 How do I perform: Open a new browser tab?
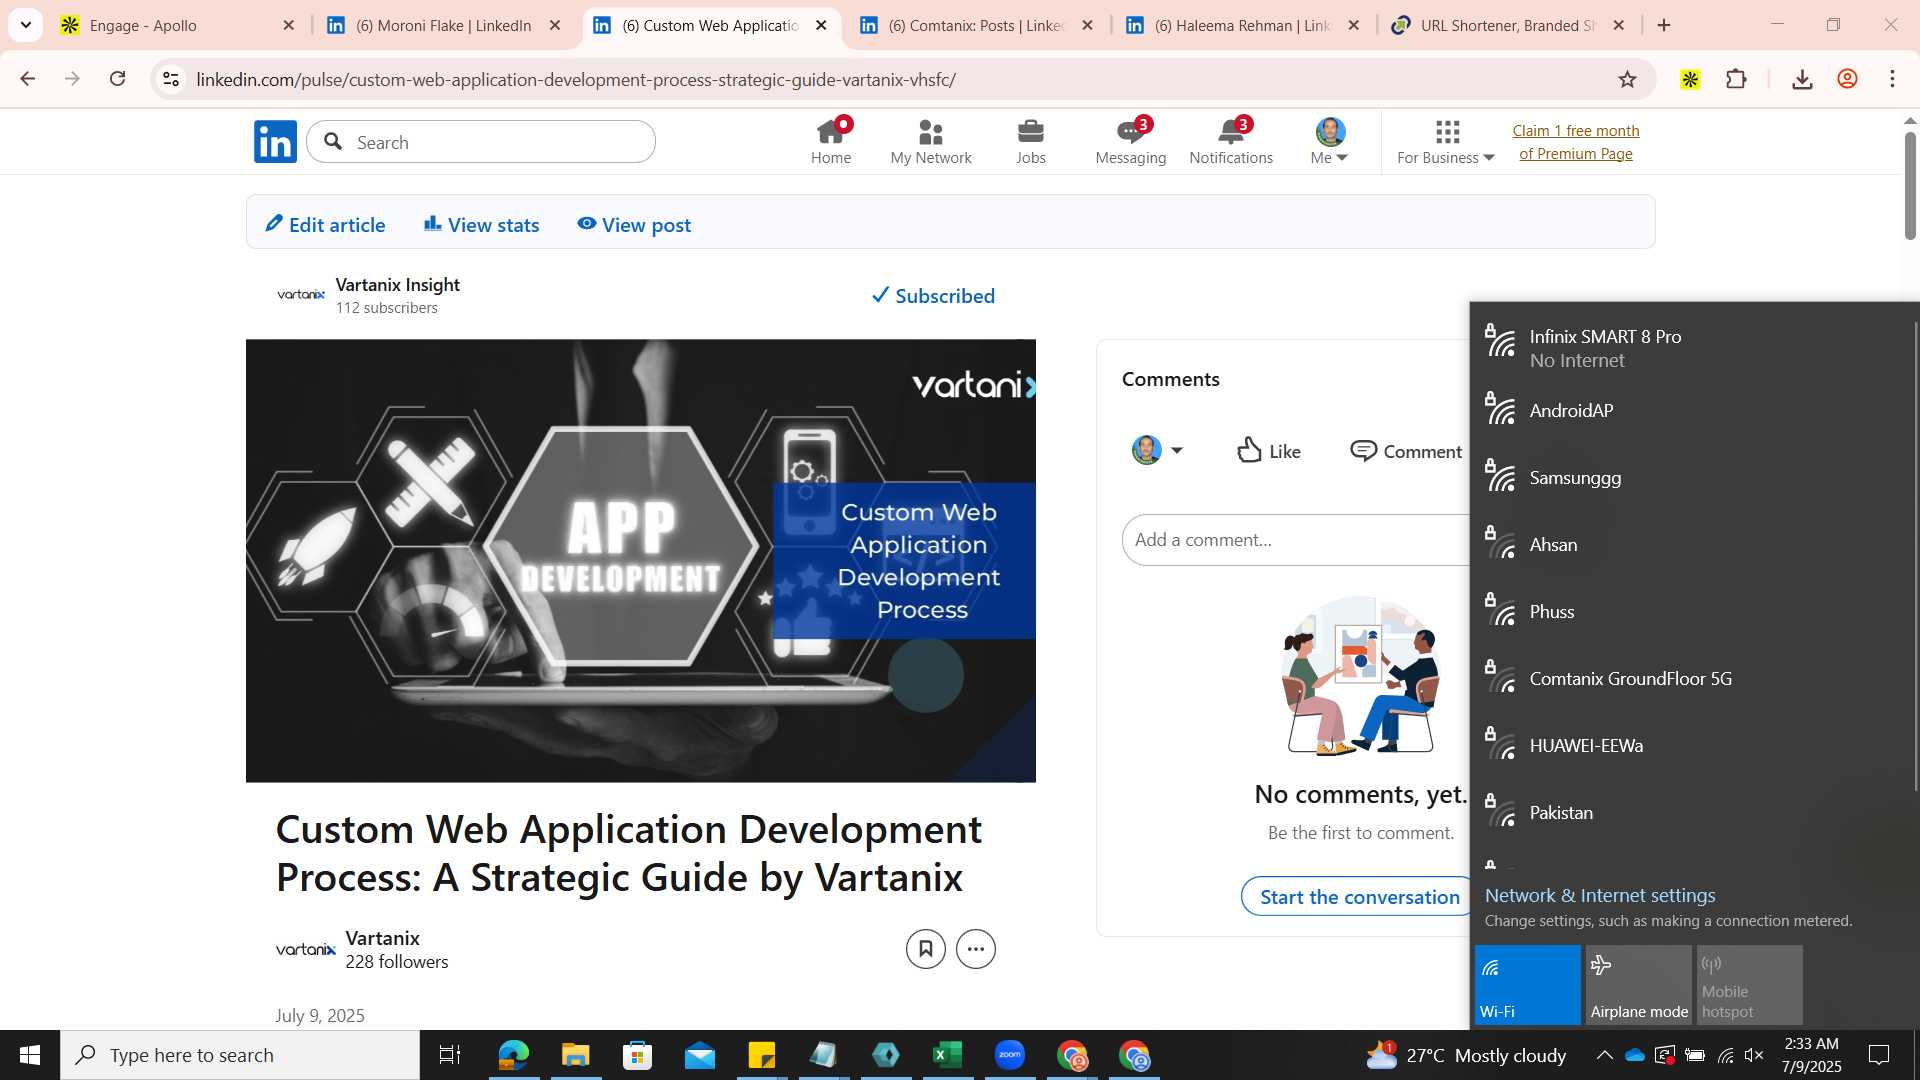tap(1664, 25)
